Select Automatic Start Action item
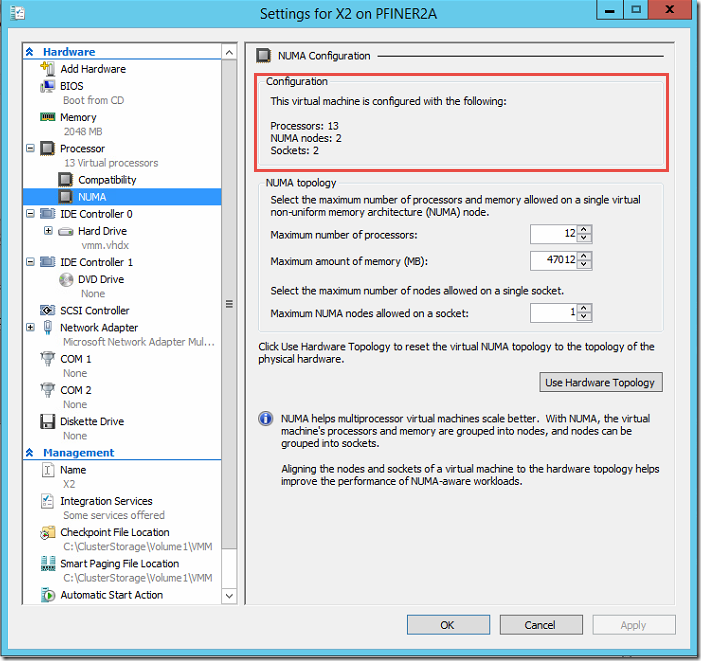The width and height of the screenshot is (701, 661). pyautogui.click(x=112, y=595)
